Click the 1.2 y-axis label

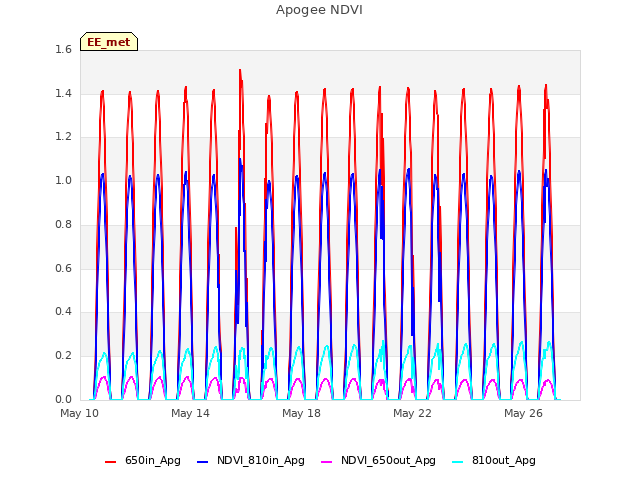pos(63,137)
